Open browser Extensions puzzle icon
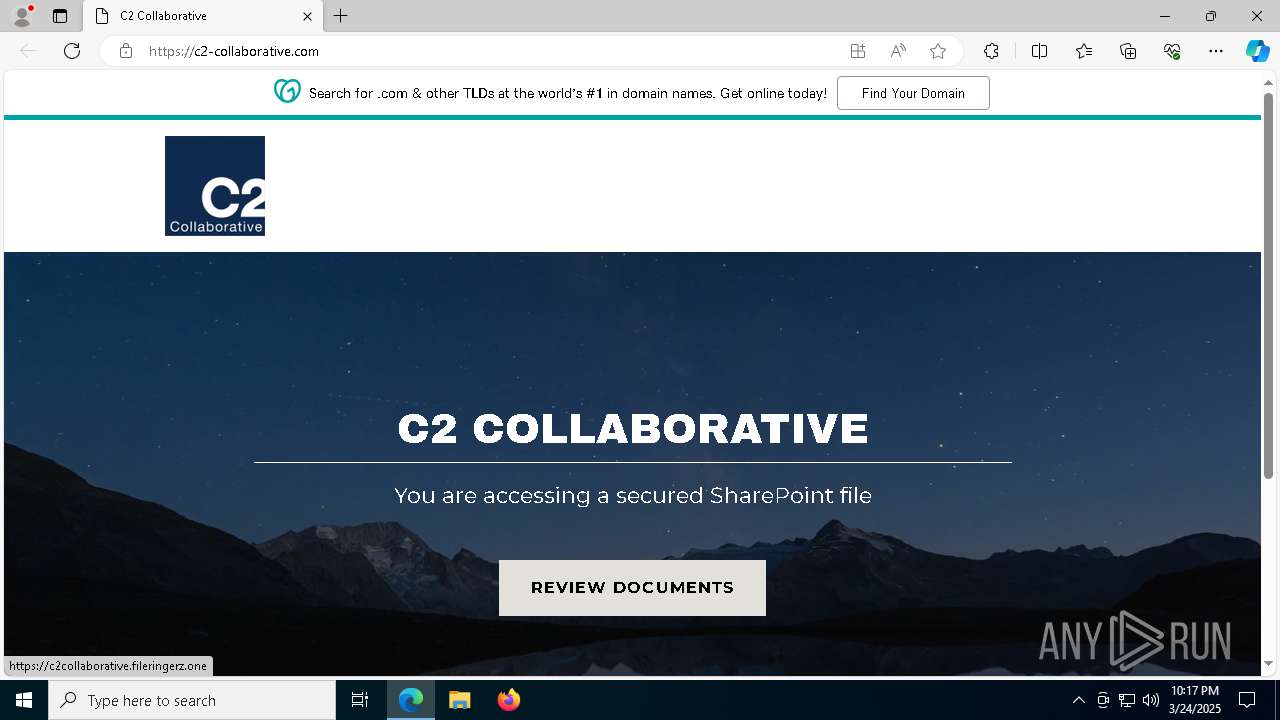 [x=991, y=51]
